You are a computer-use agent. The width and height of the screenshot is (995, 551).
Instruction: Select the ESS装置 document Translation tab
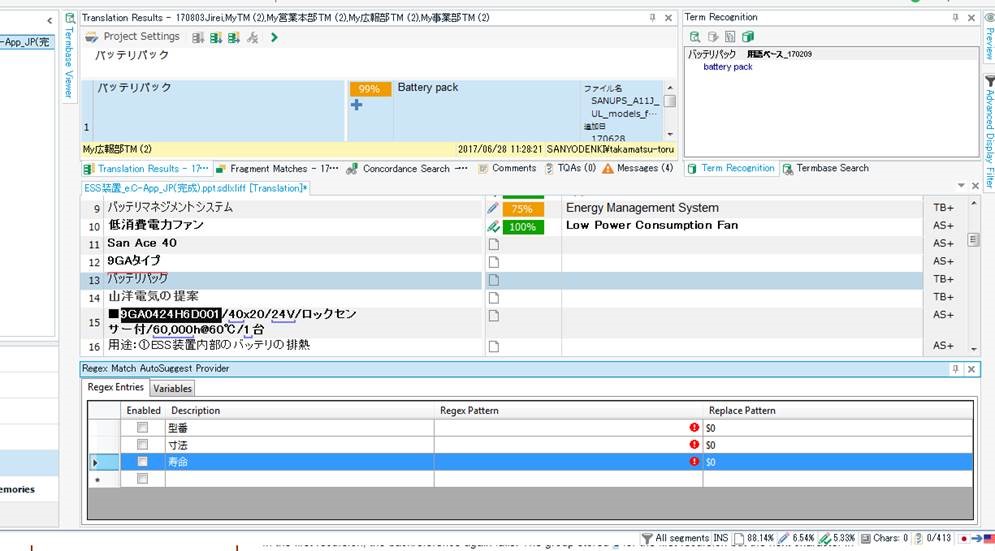click(x=196, y=188)
